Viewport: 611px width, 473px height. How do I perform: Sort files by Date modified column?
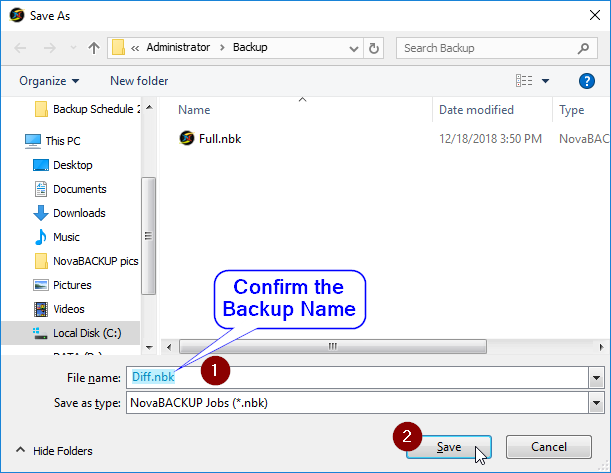476,110
